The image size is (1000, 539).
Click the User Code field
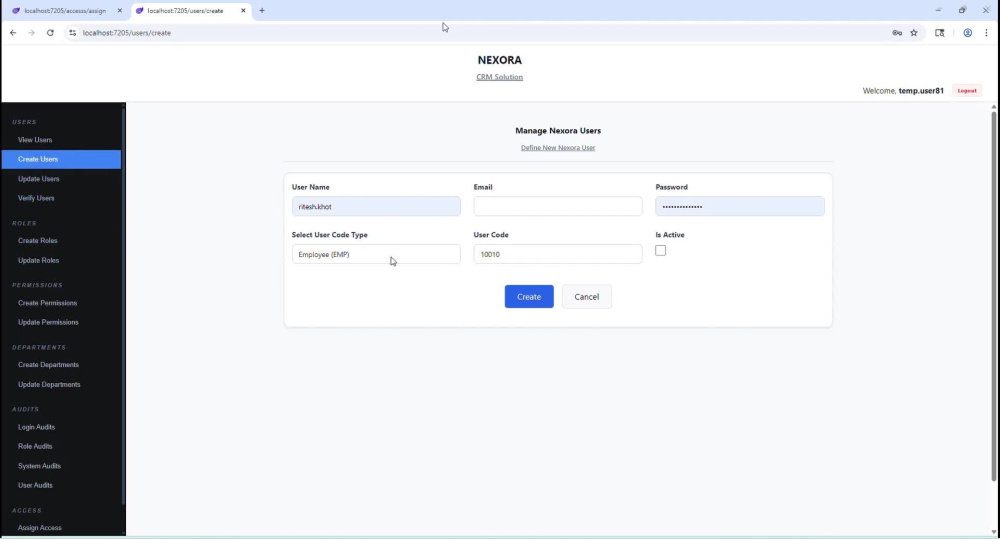[557, 254]
